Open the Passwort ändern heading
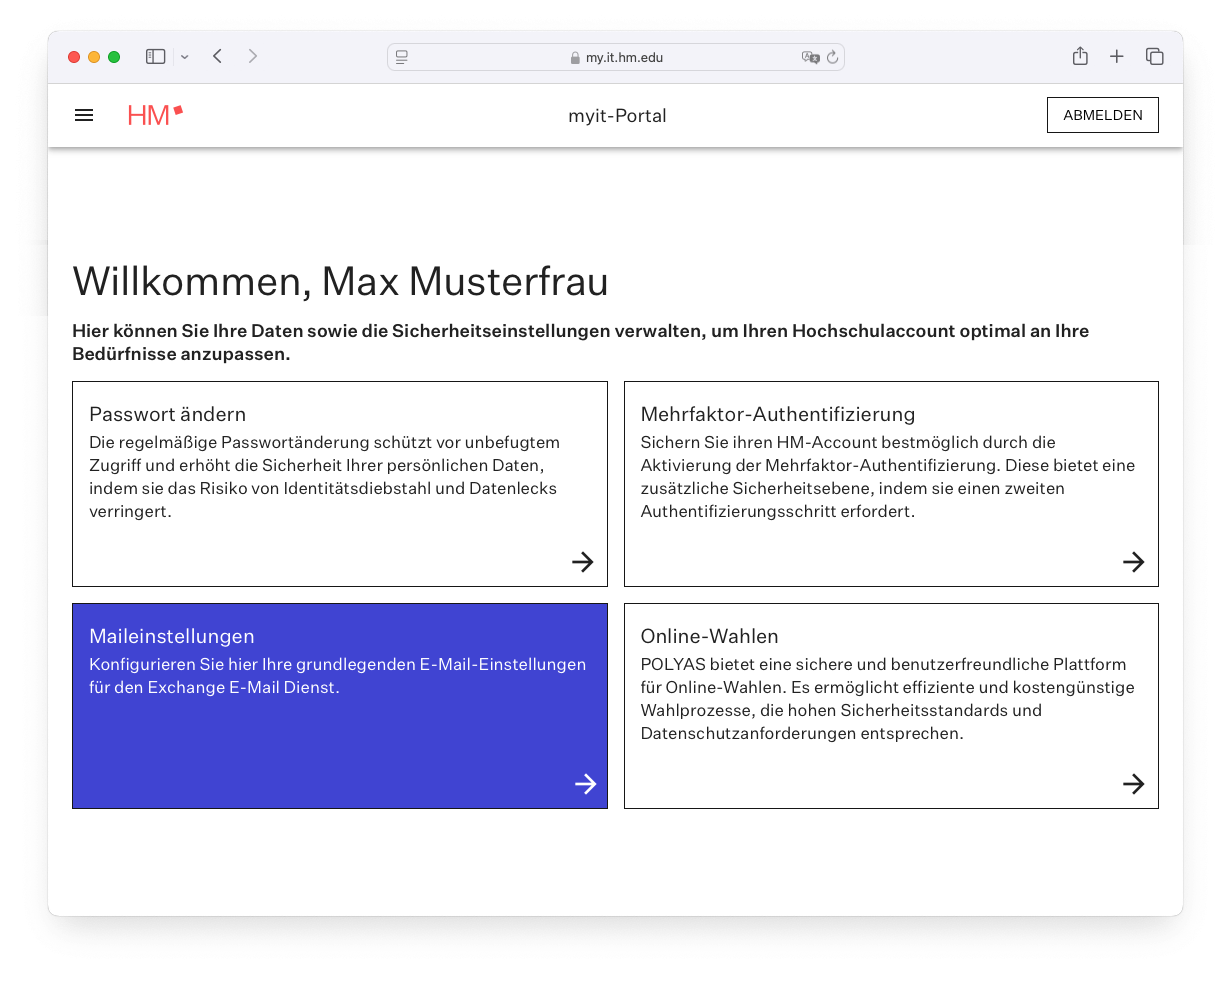 [x=167, y=414]
